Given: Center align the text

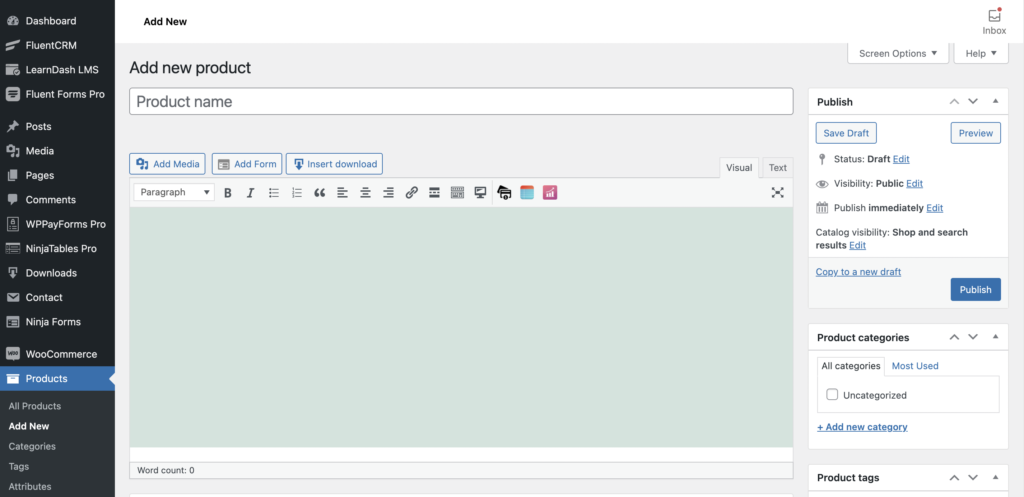Looking at the screenshot, I should coord(365,192).
